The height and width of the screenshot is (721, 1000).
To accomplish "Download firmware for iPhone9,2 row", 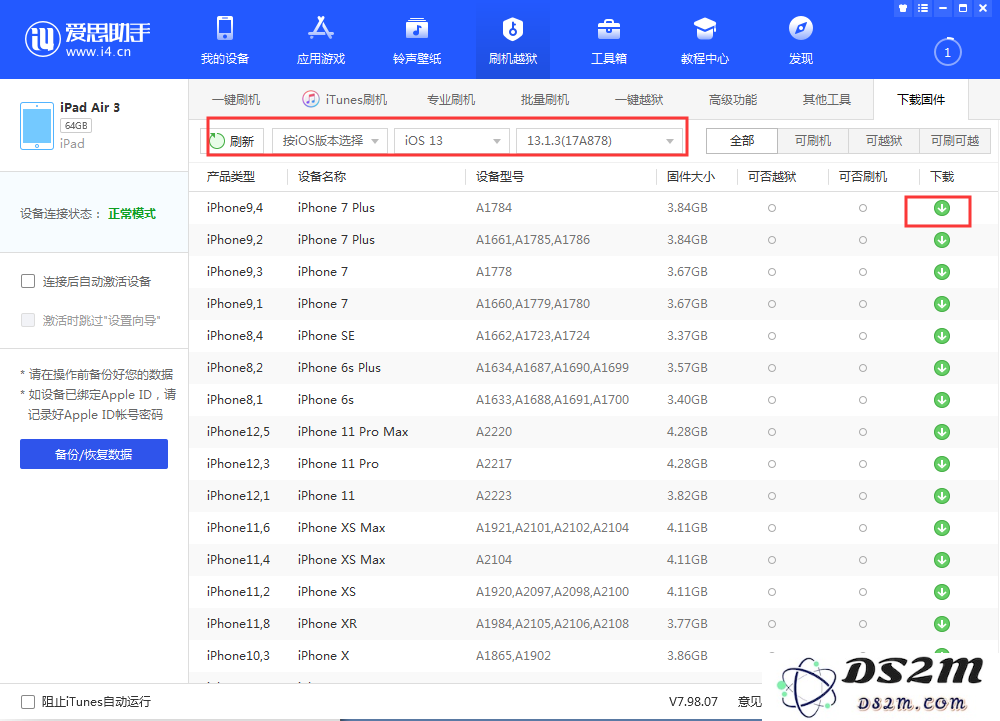I will coord(941,240).
